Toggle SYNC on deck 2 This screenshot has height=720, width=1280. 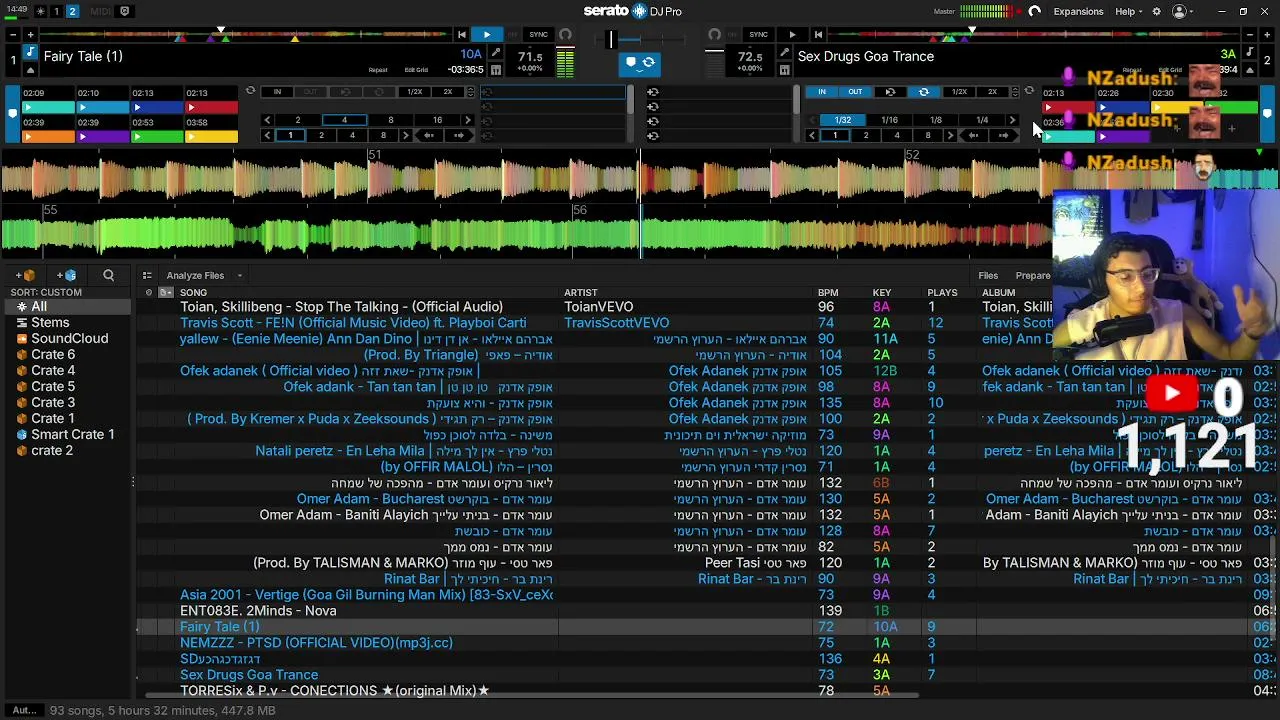(x=758, y=35)
